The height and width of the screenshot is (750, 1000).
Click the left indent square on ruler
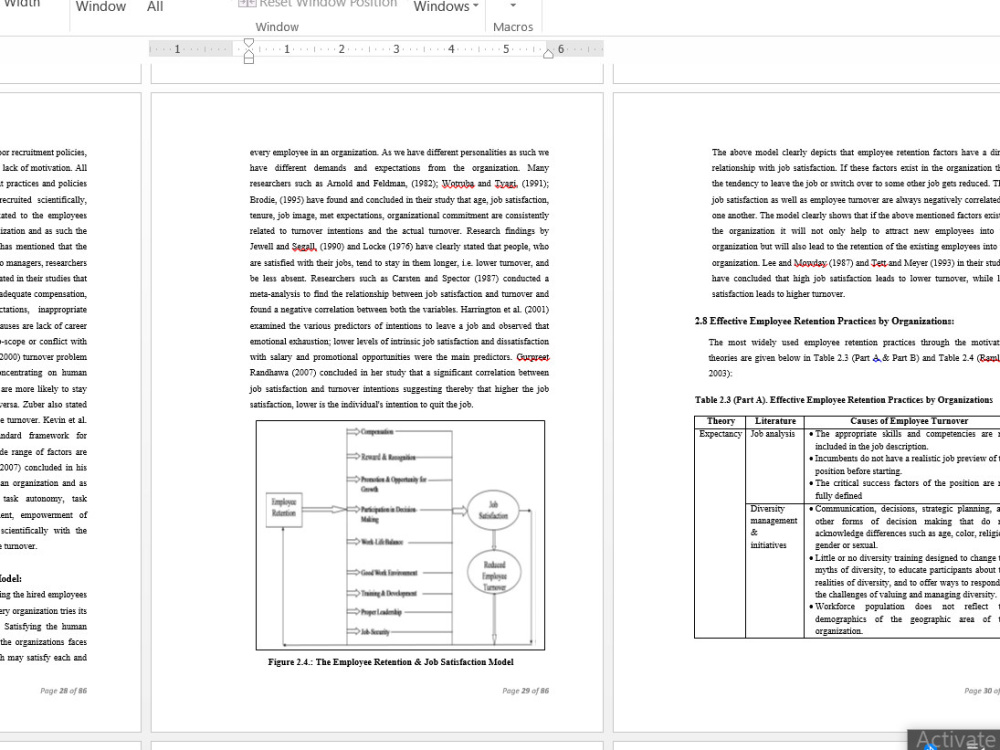click(x=249, y=60)
